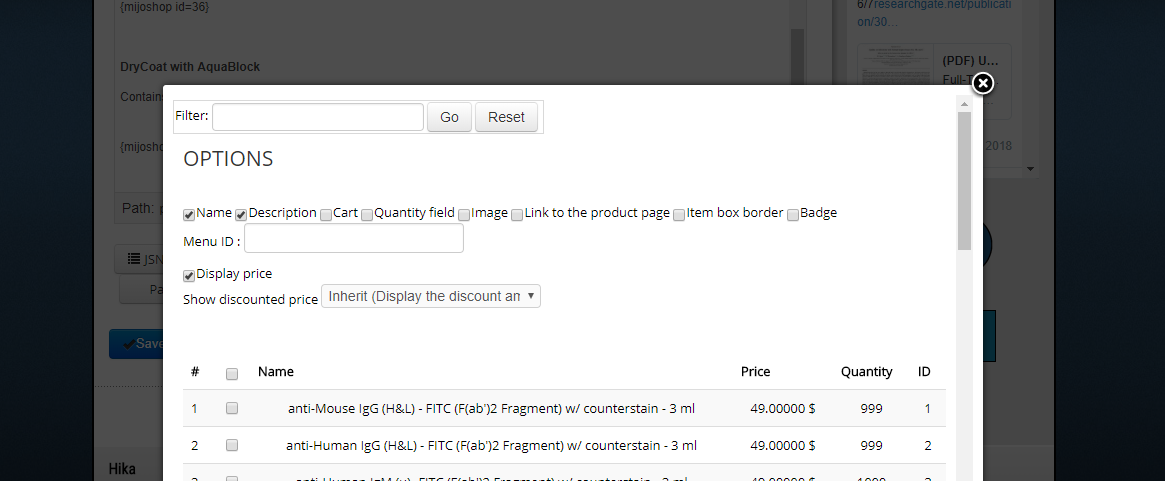Toggle the Display price checkbox
The height and width of the screenshot is (481, 1165).
[189, 275]
